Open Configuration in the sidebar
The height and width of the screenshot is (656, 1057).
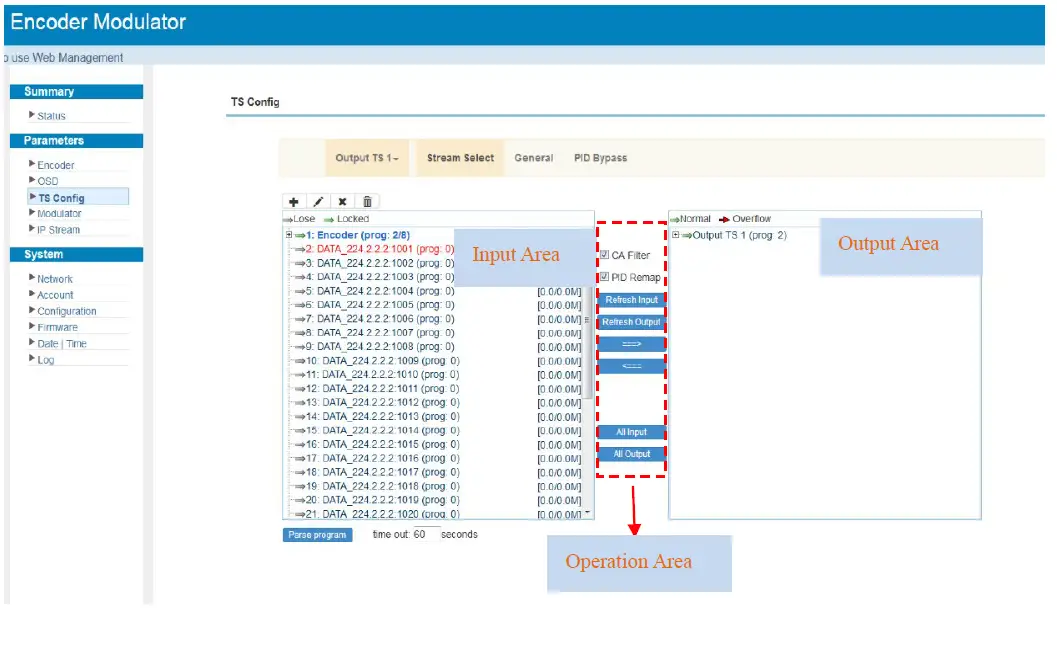point(66,311)
